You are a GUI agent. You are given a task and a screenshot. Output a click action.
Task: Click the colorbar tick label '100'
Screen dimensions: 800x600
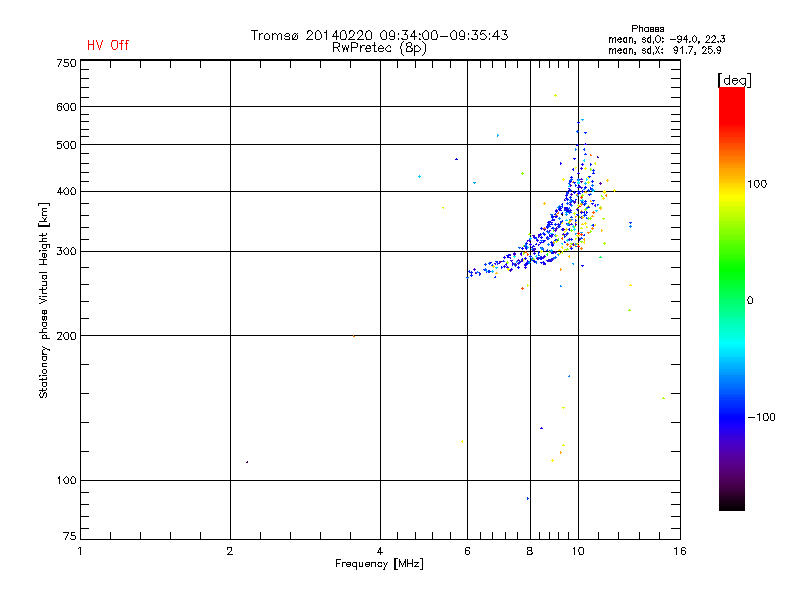[x=757, y=184]
